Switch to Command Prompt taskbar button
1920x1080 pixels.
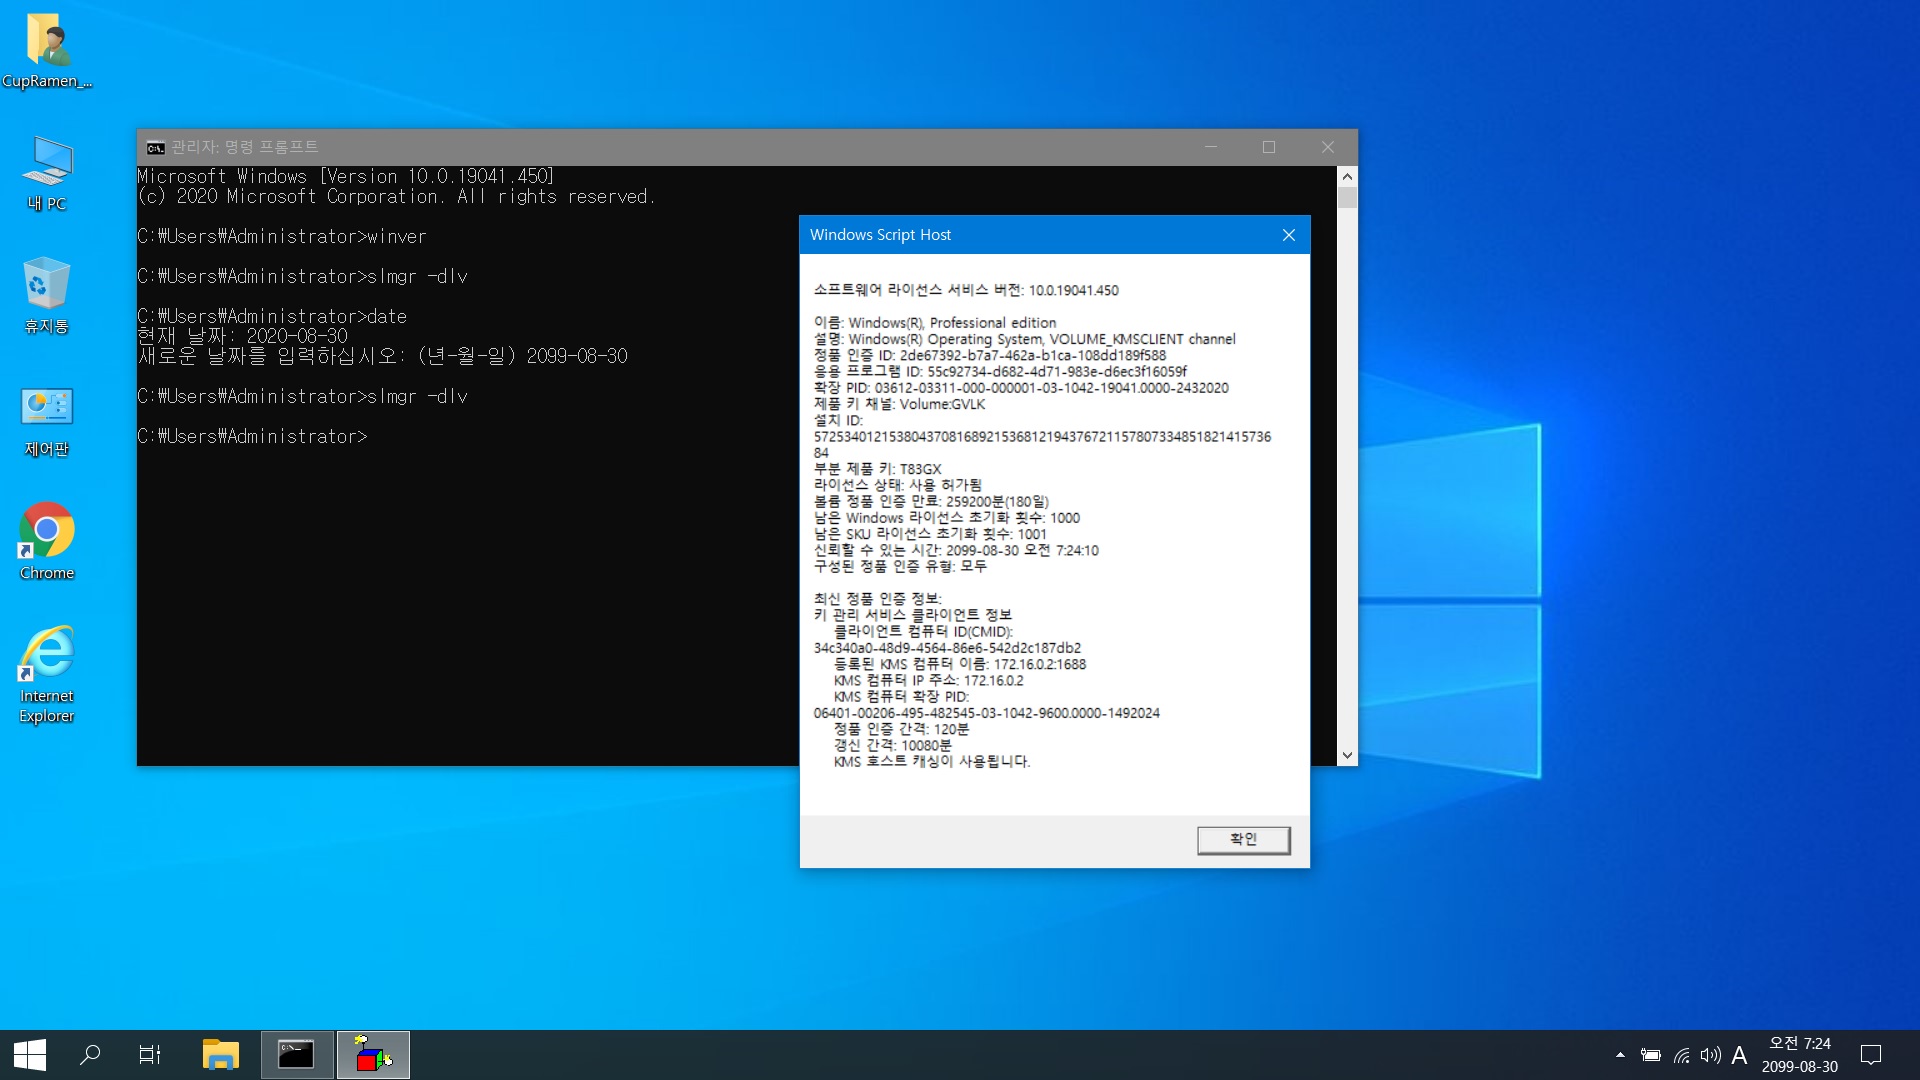297,1055
